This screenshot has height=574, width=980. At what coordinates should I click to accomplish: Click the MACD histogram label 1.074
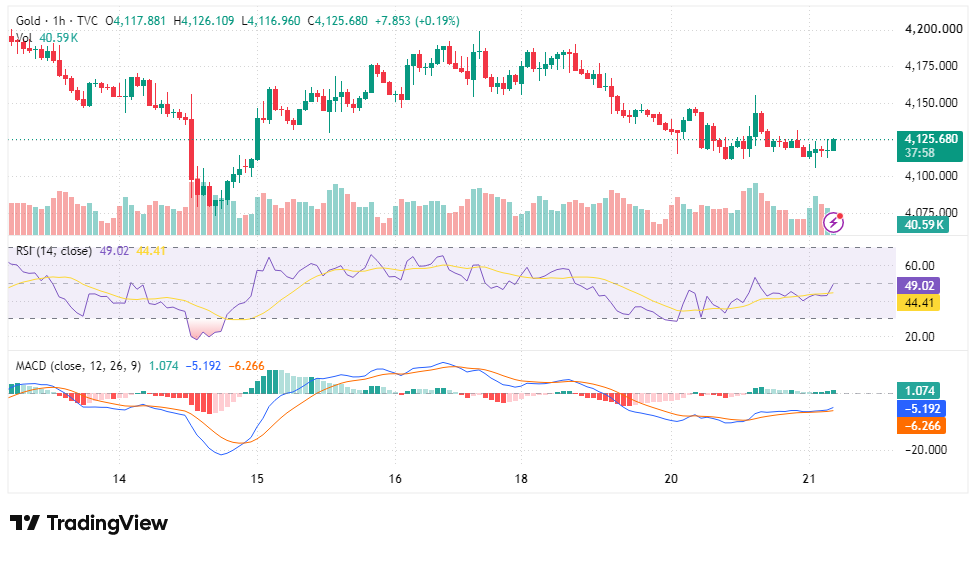919,391
